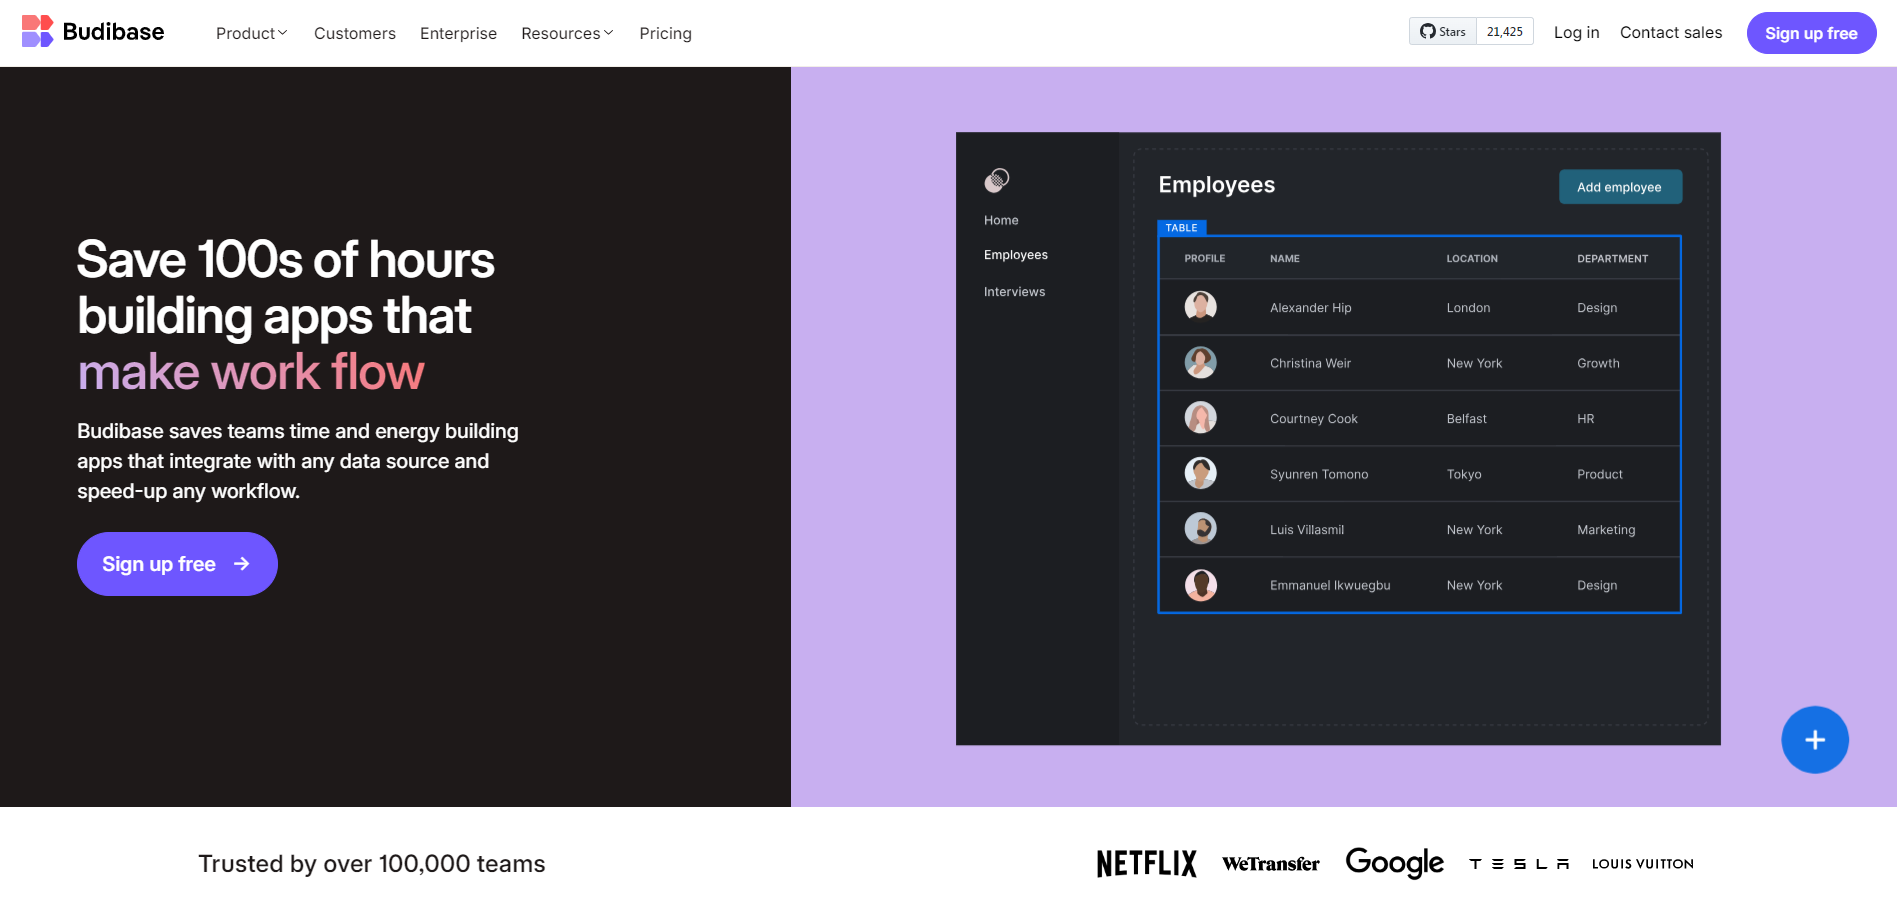Click the Belfast location cell
Viewport: 1897px width, 900px height.
coord(1466,419)
